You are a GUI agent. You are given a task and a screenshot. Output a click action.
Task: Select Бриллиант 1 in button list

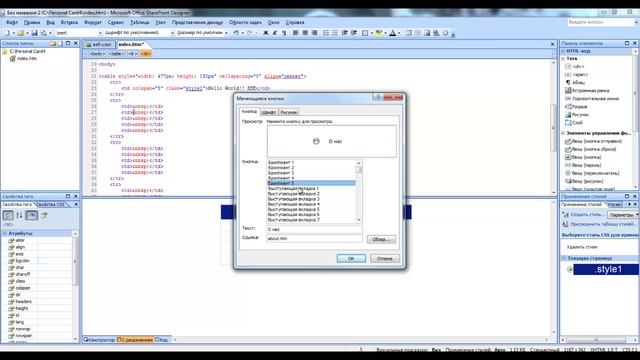[311, 162]
